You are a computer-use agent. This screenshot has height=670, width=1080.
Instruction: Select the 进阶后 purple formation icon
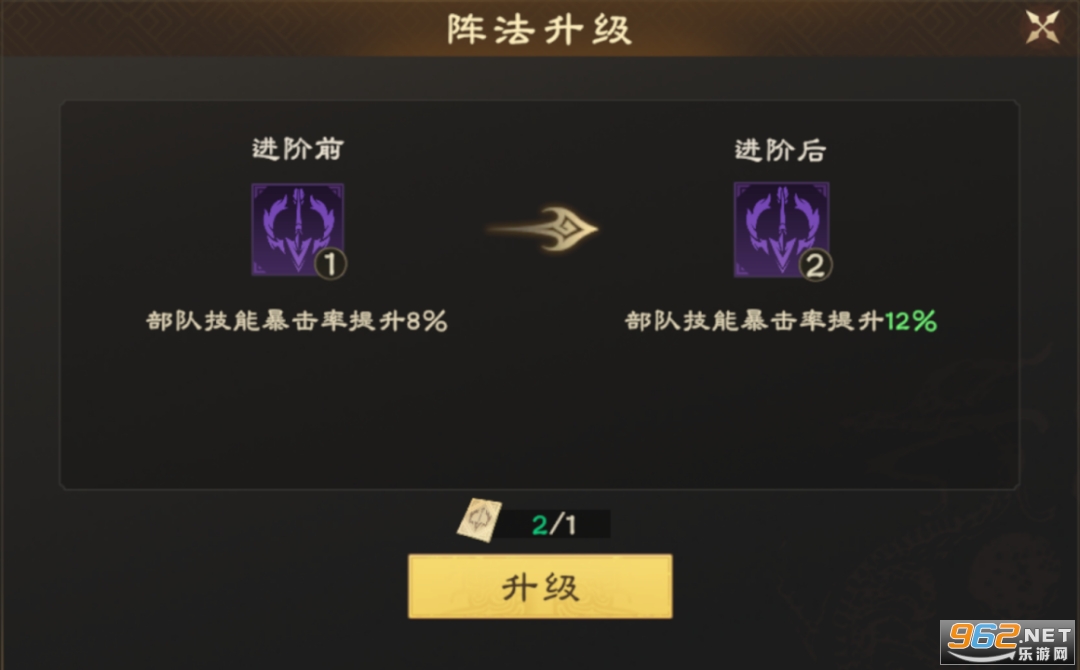pyautogui.click(x=781, y=229)
